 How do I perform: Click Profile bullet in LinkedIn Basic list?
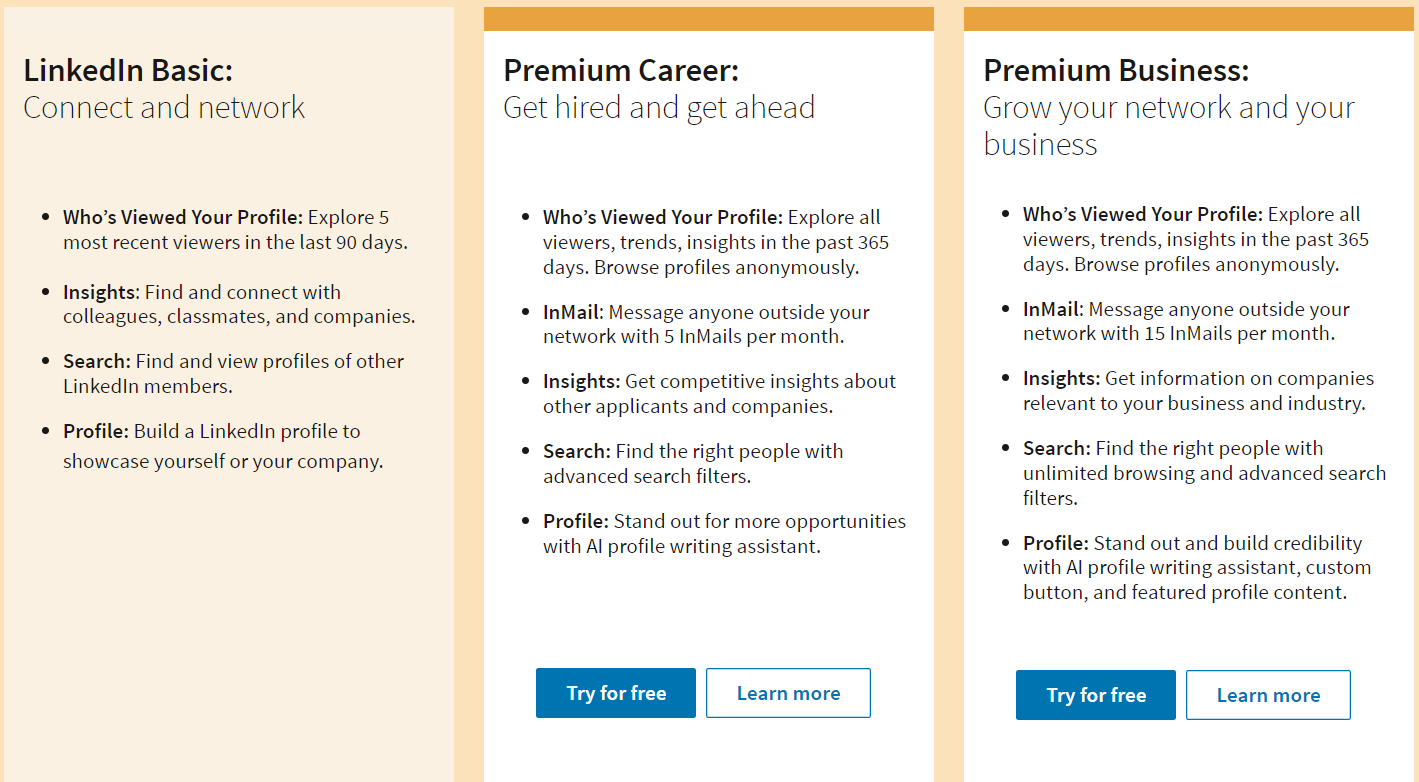click(96, 431)
